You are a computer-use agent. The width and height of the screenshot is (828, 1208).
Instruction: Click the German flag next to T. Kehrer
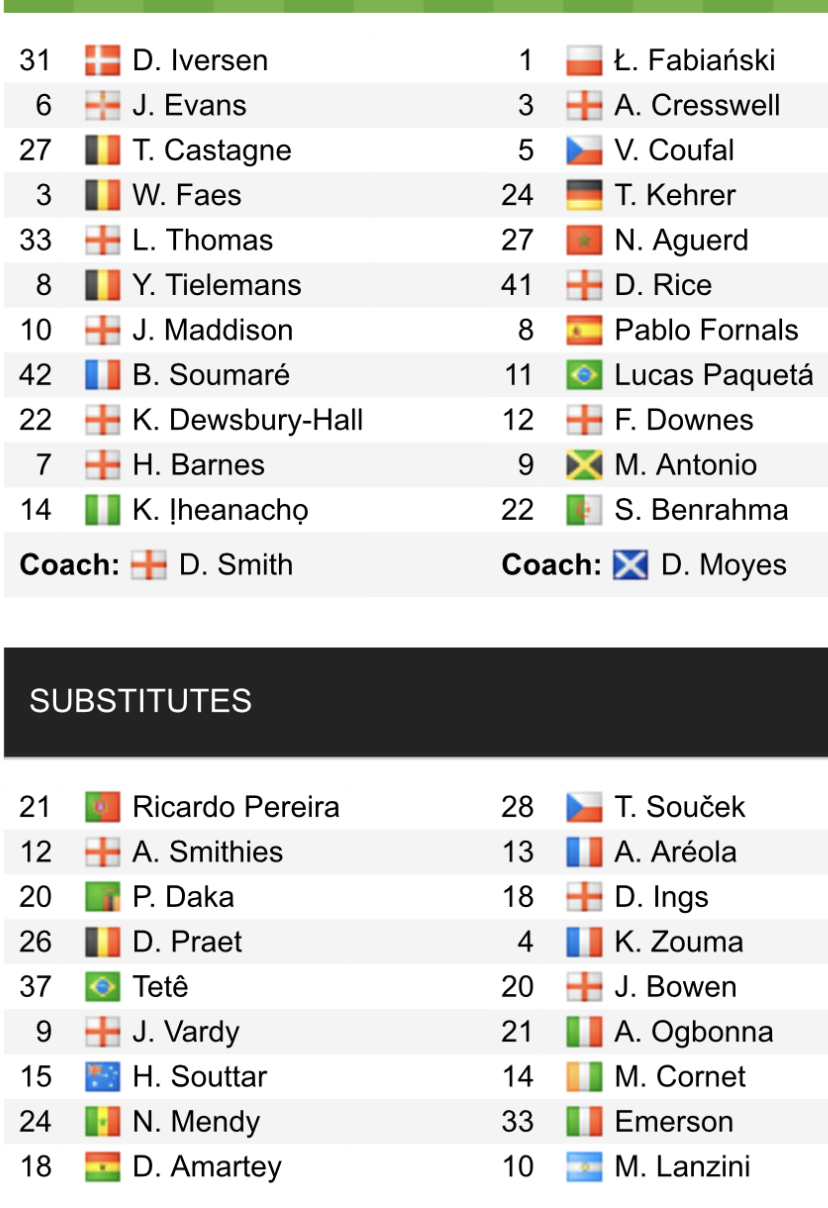[584, 195]
